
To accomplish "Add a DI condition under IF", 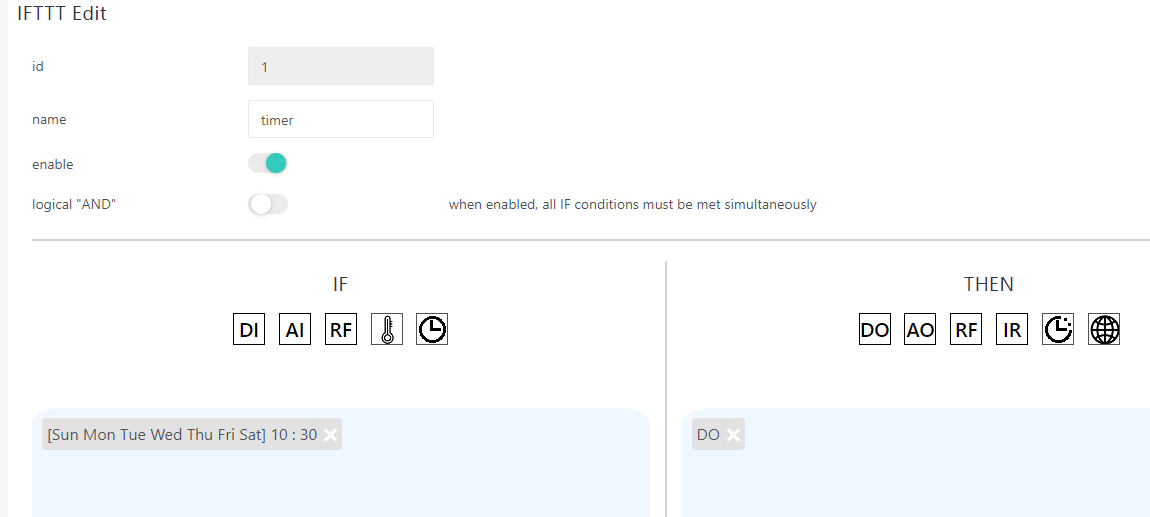I will tap(249, 330).
